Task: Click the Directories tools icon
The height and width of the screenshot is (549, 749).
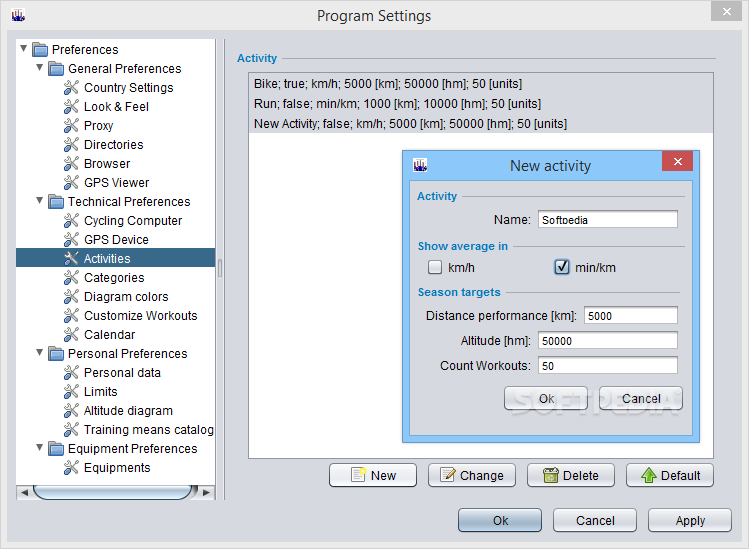Action: tap(71, 144)
